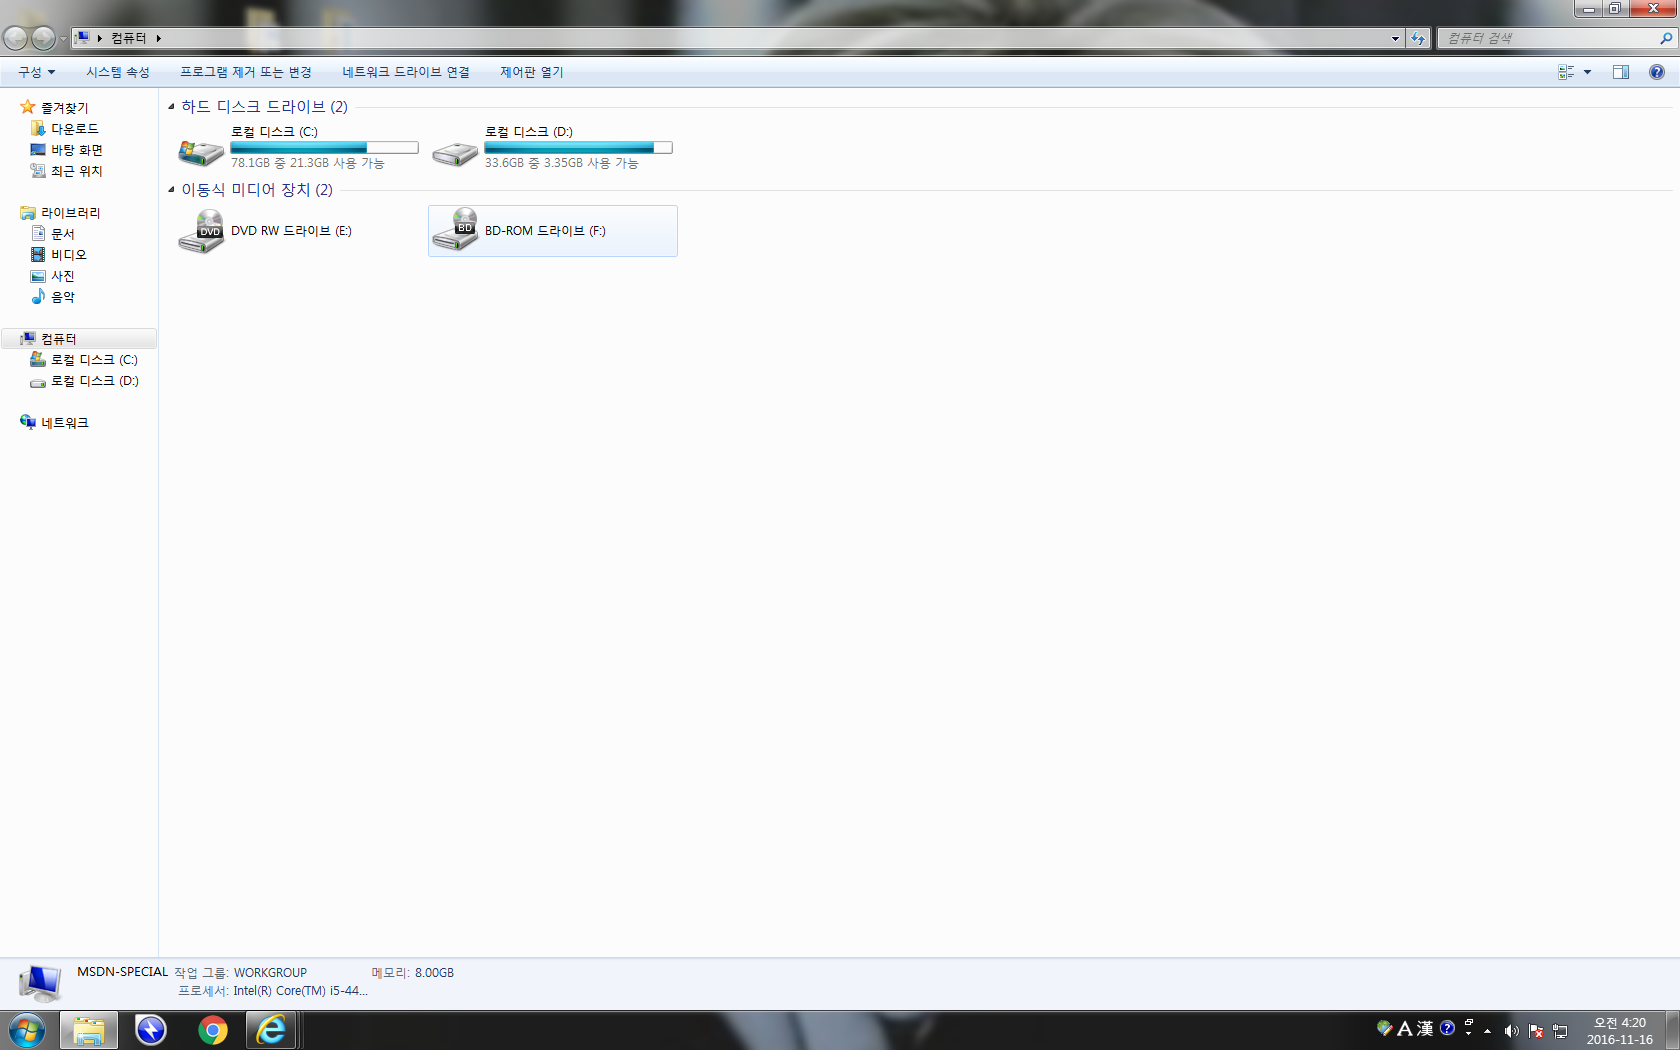Open 최근 위치 icon in favorites
Screen dimensions: 1680x1050
pos(38,171)
